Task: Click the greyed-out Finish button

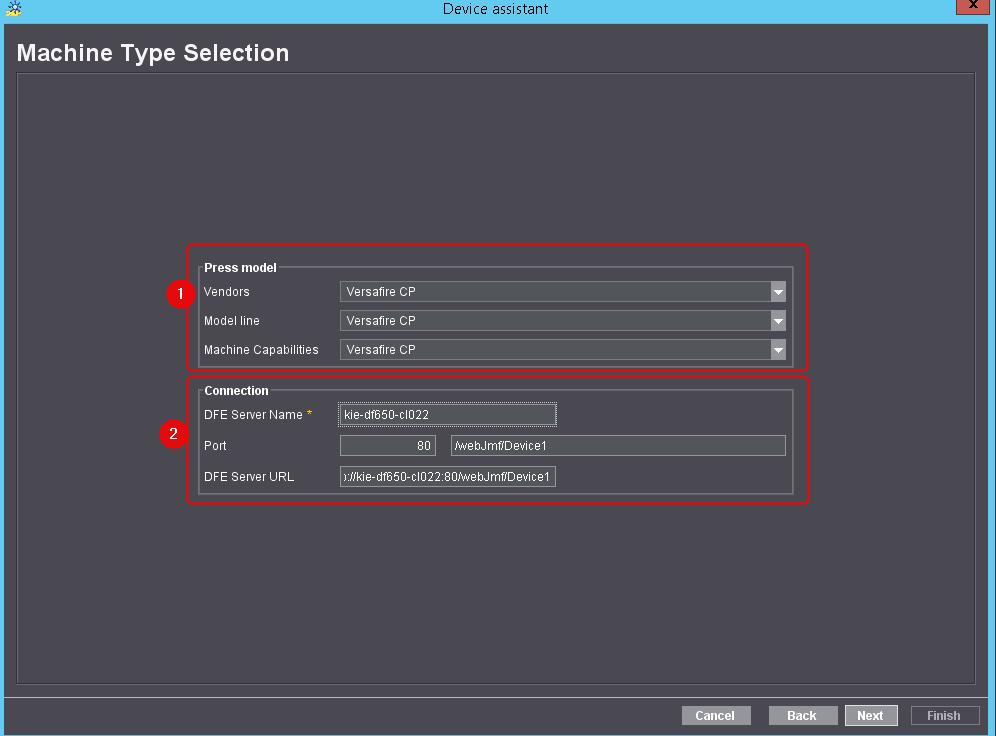Action: pos(944,716)
